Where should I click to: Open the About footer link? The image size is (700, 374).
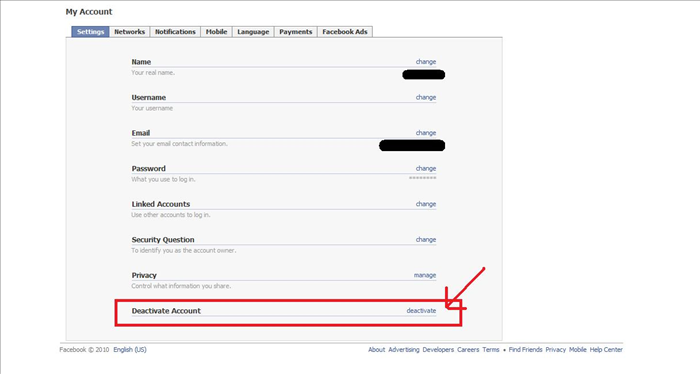pyautogui.click(x=376, y=349)
